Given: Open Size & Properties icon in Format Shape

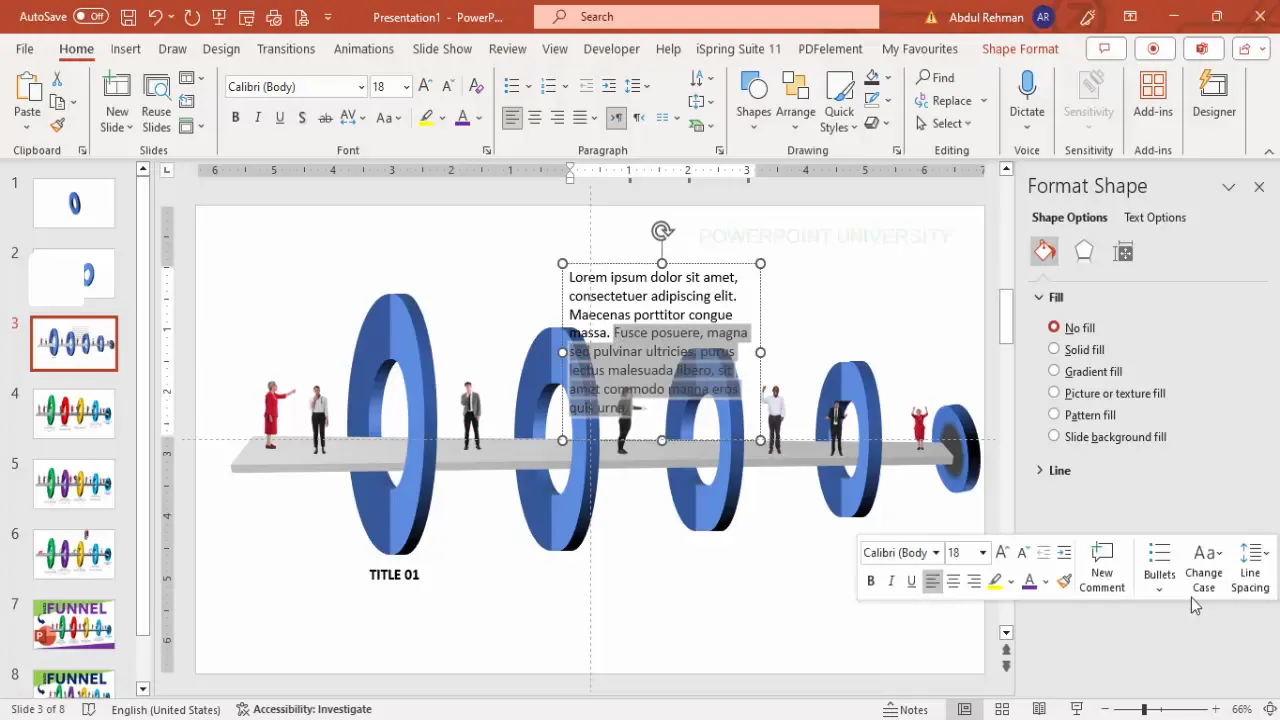Looking at the screenshot, I should (1123, 252).
